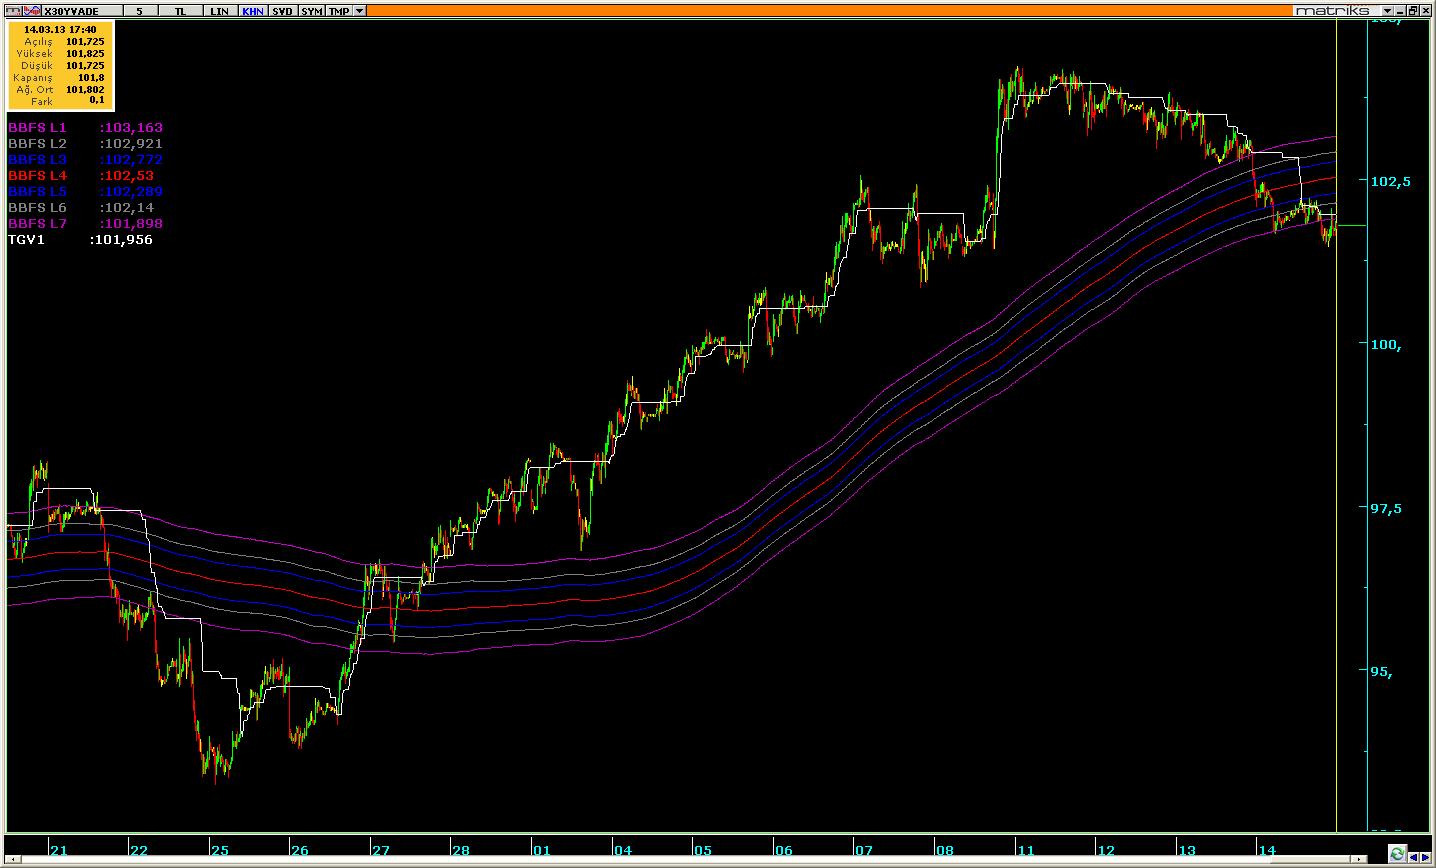Click date label 25 on time axis
This screenshot has width=1436, height=868.
pos(219,851)
